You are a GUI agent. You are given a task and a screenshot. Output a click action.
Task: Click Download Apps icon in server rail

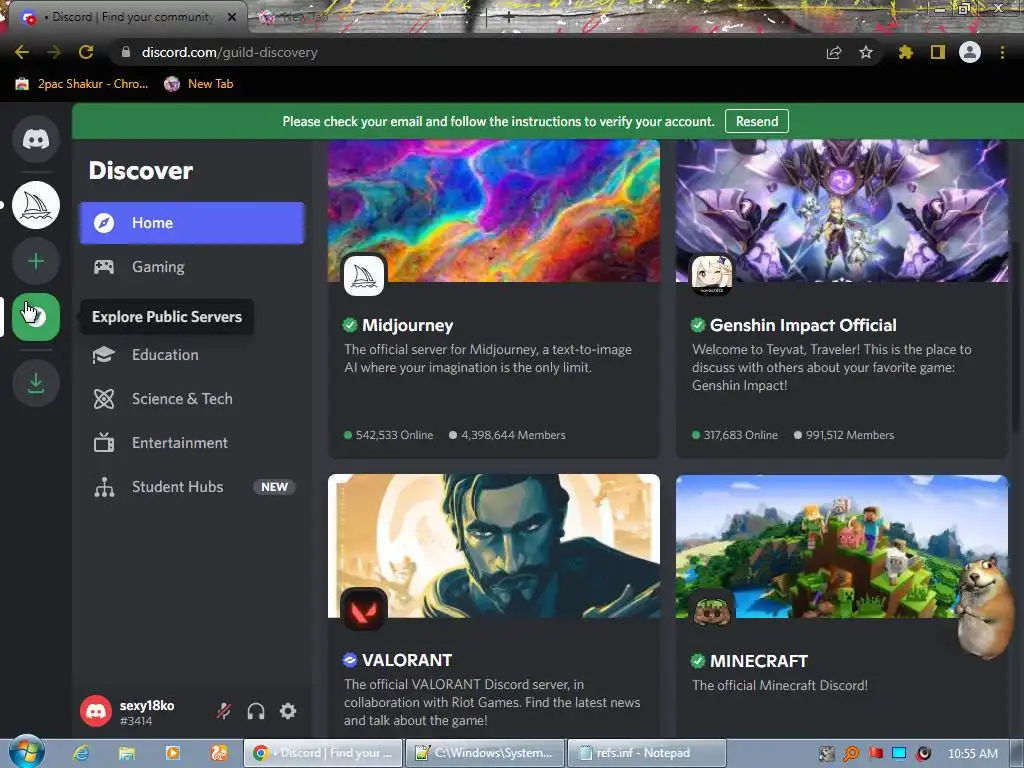[x=36, y=383]
